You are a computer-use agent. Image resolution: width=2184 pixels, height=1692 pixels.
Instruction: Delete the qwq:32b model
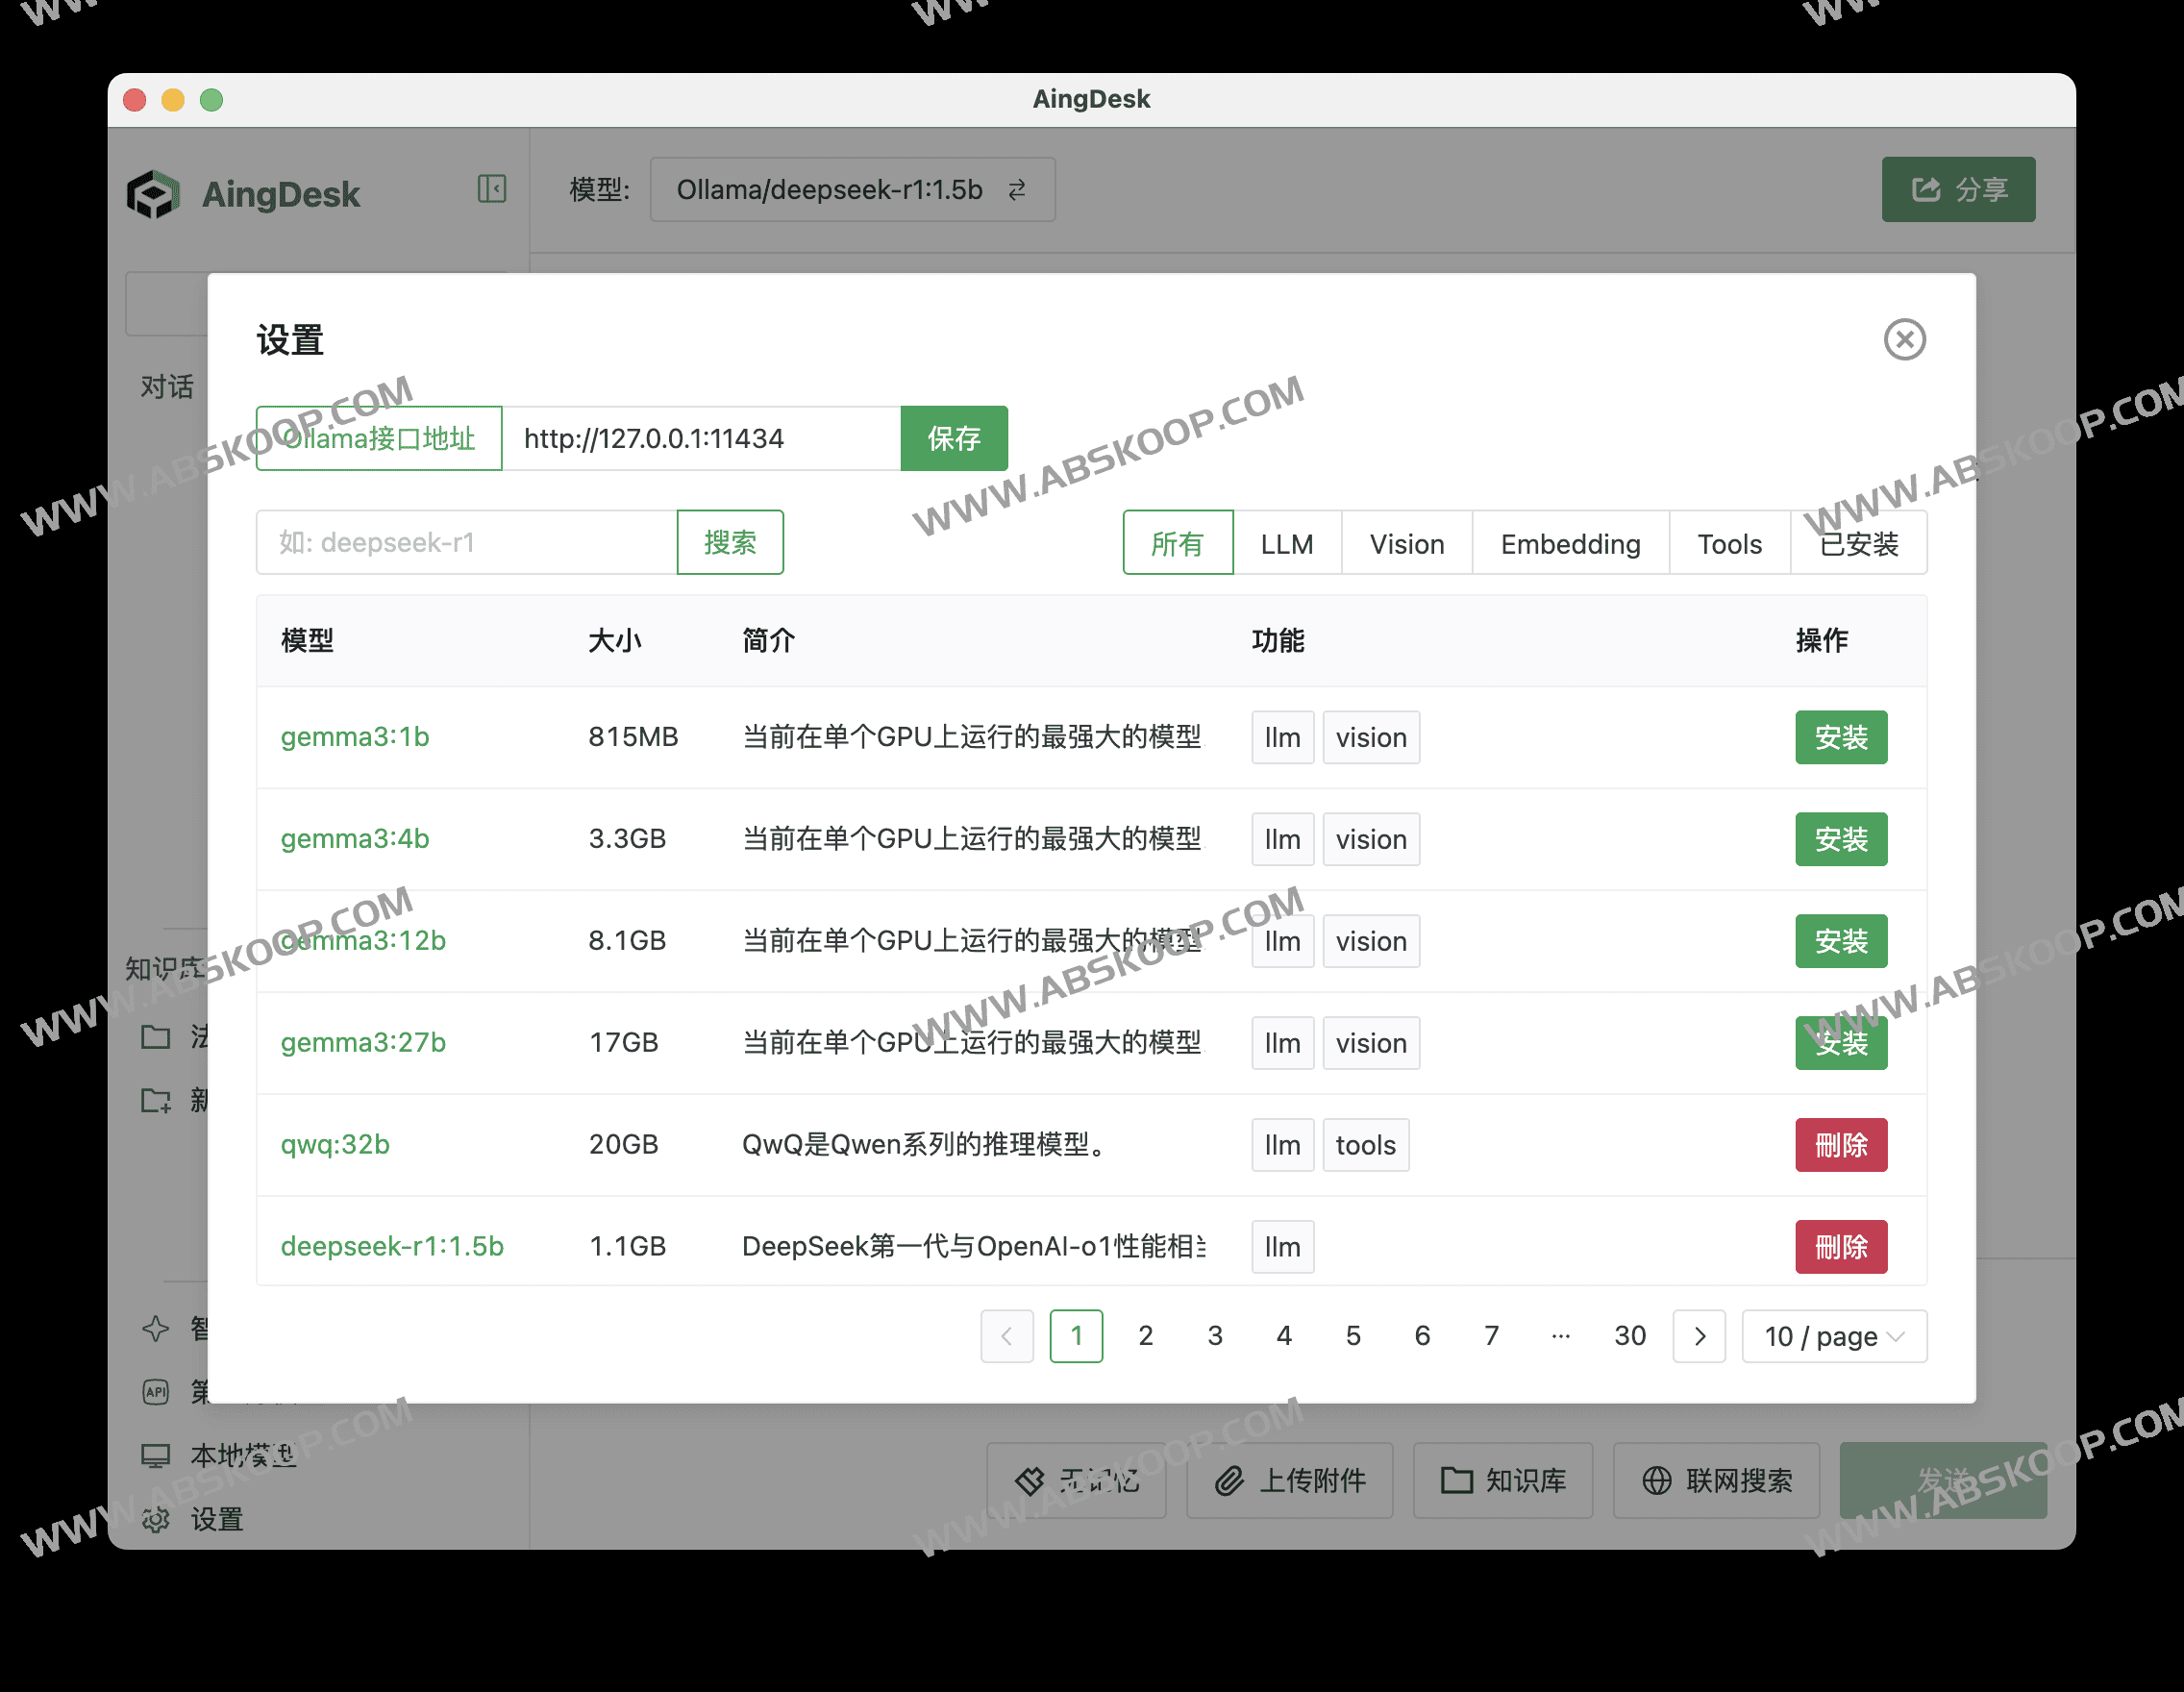coord(1840,1145)
